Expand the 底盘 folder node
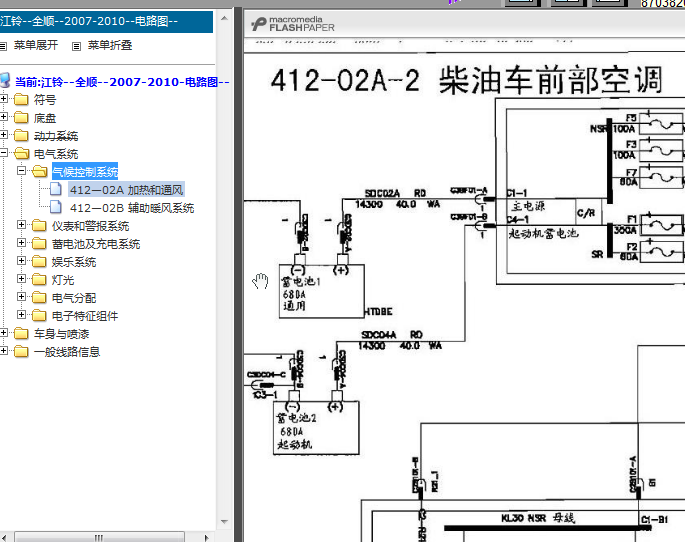This screenshot has width=685, height=542. tap(3, 117)
